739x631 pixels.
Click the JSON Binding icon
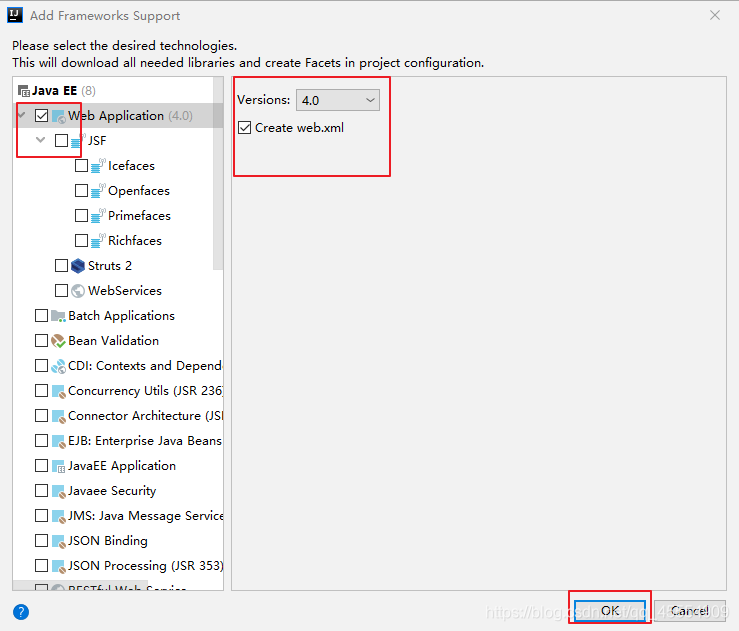pos(58,541)
